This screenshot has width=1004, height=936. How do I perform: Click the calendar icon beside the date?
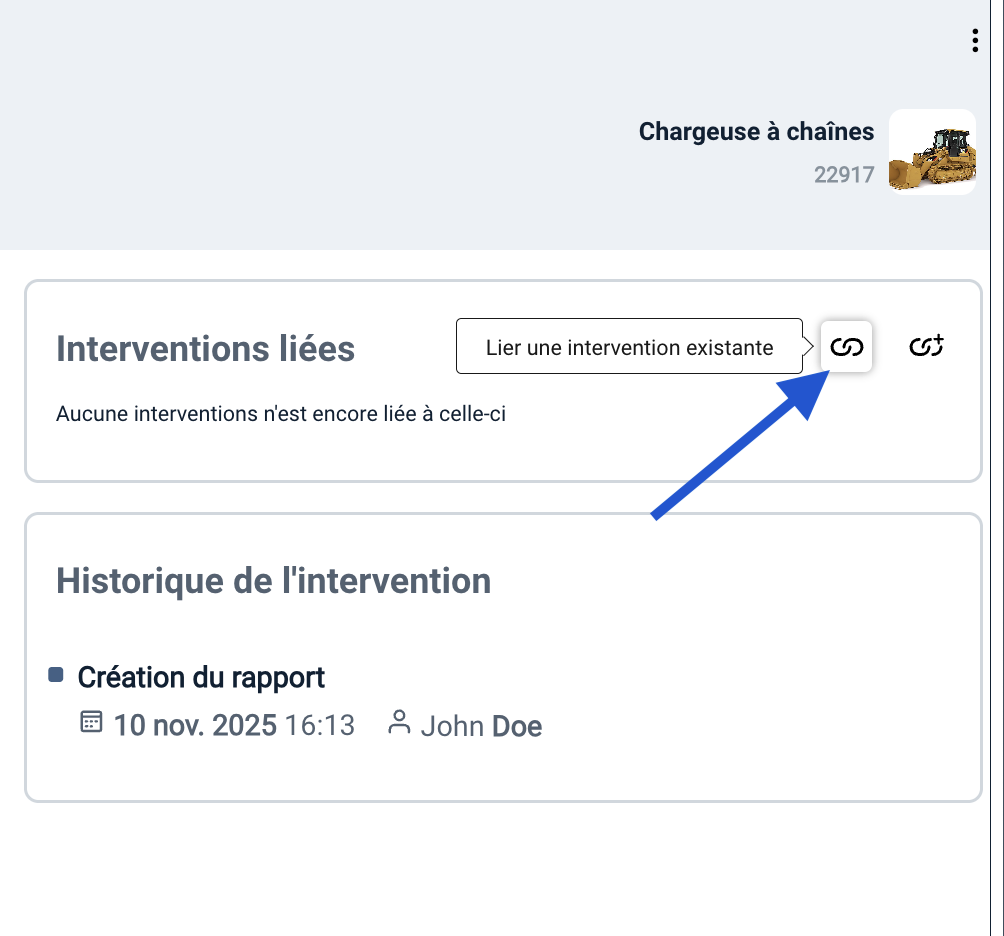[91, 722]
